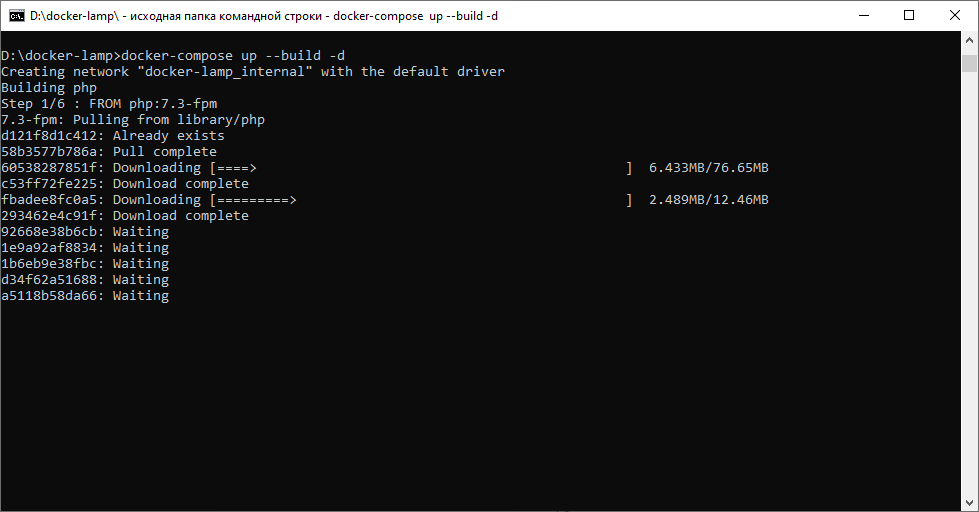The image size is (979, 512).
Task: Click the 'Creating network' output line
Action: tap(253, 72)
